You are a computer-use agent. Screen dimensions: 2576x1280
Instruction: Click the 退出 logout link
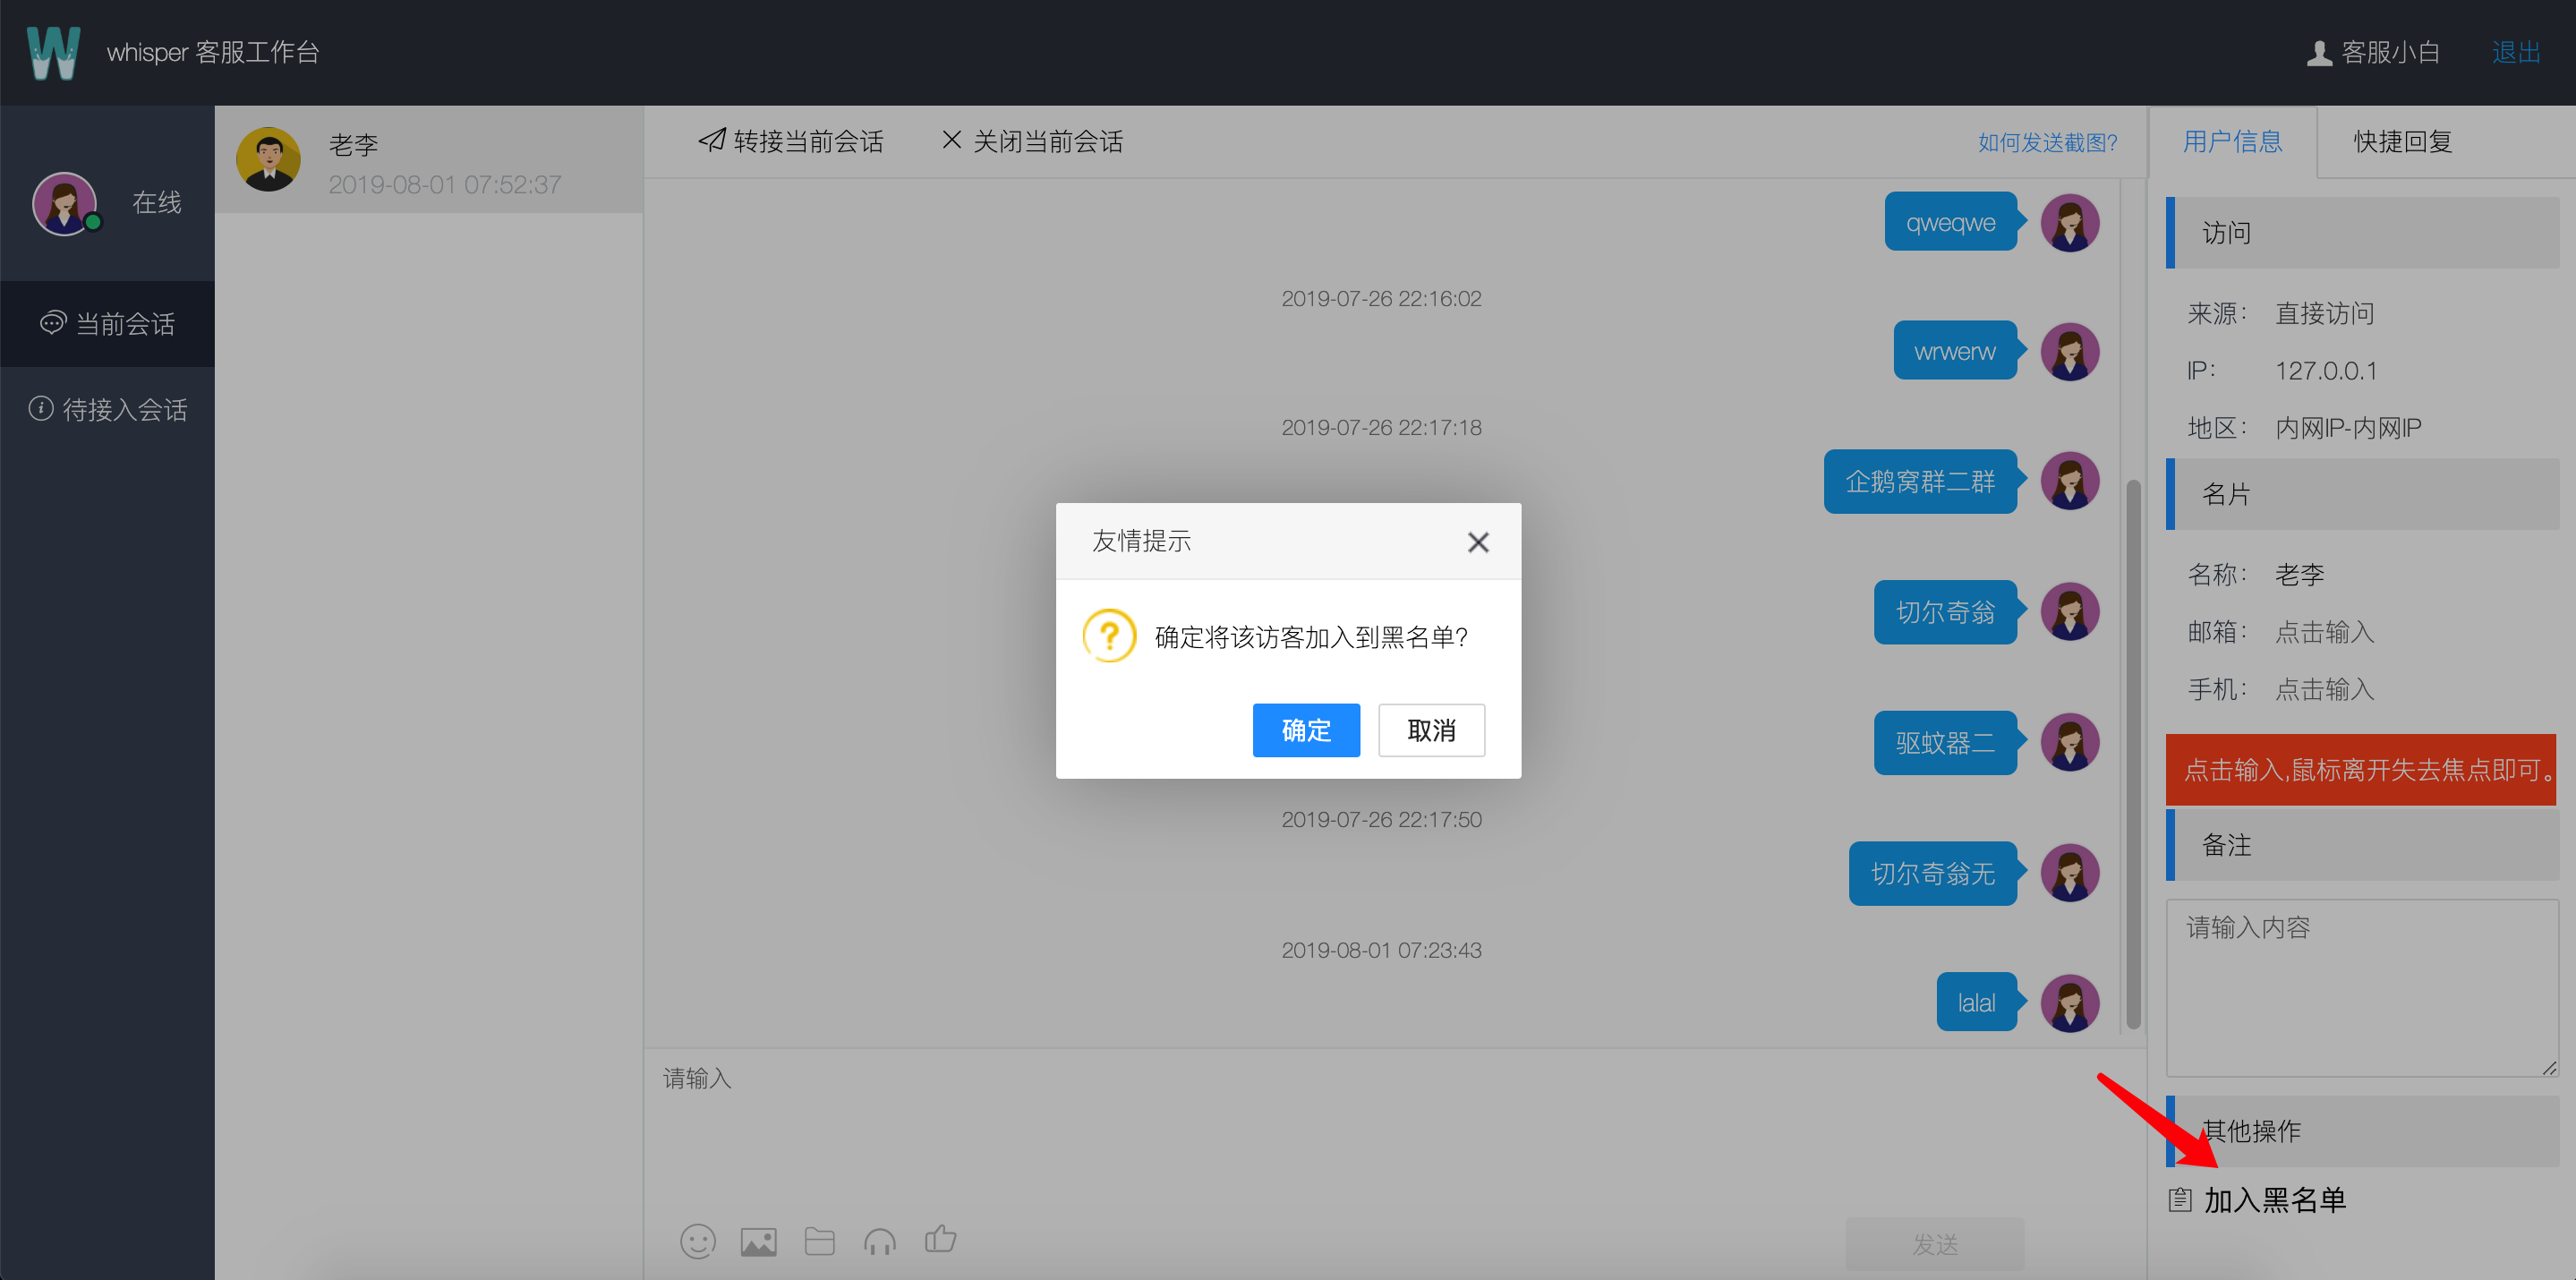pyautogui.click(x=2516, y=52)
